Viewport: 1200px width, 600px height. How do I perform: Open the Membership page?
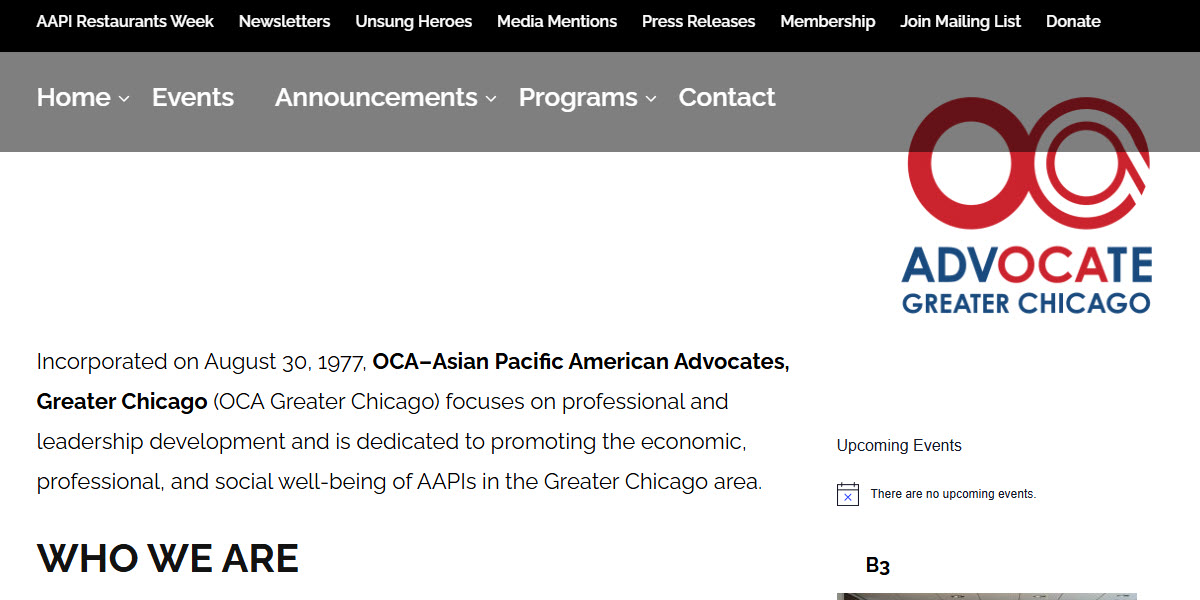coord(828,21)
